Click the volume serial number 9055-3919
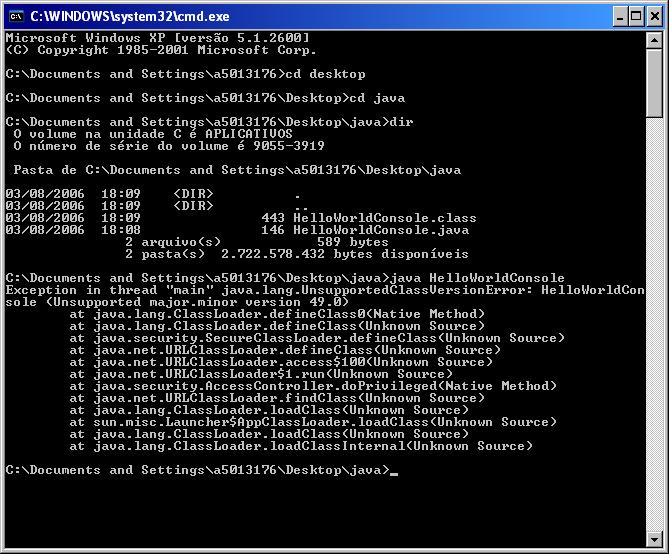This screenshot has height=554, width=669. (289, 146)
